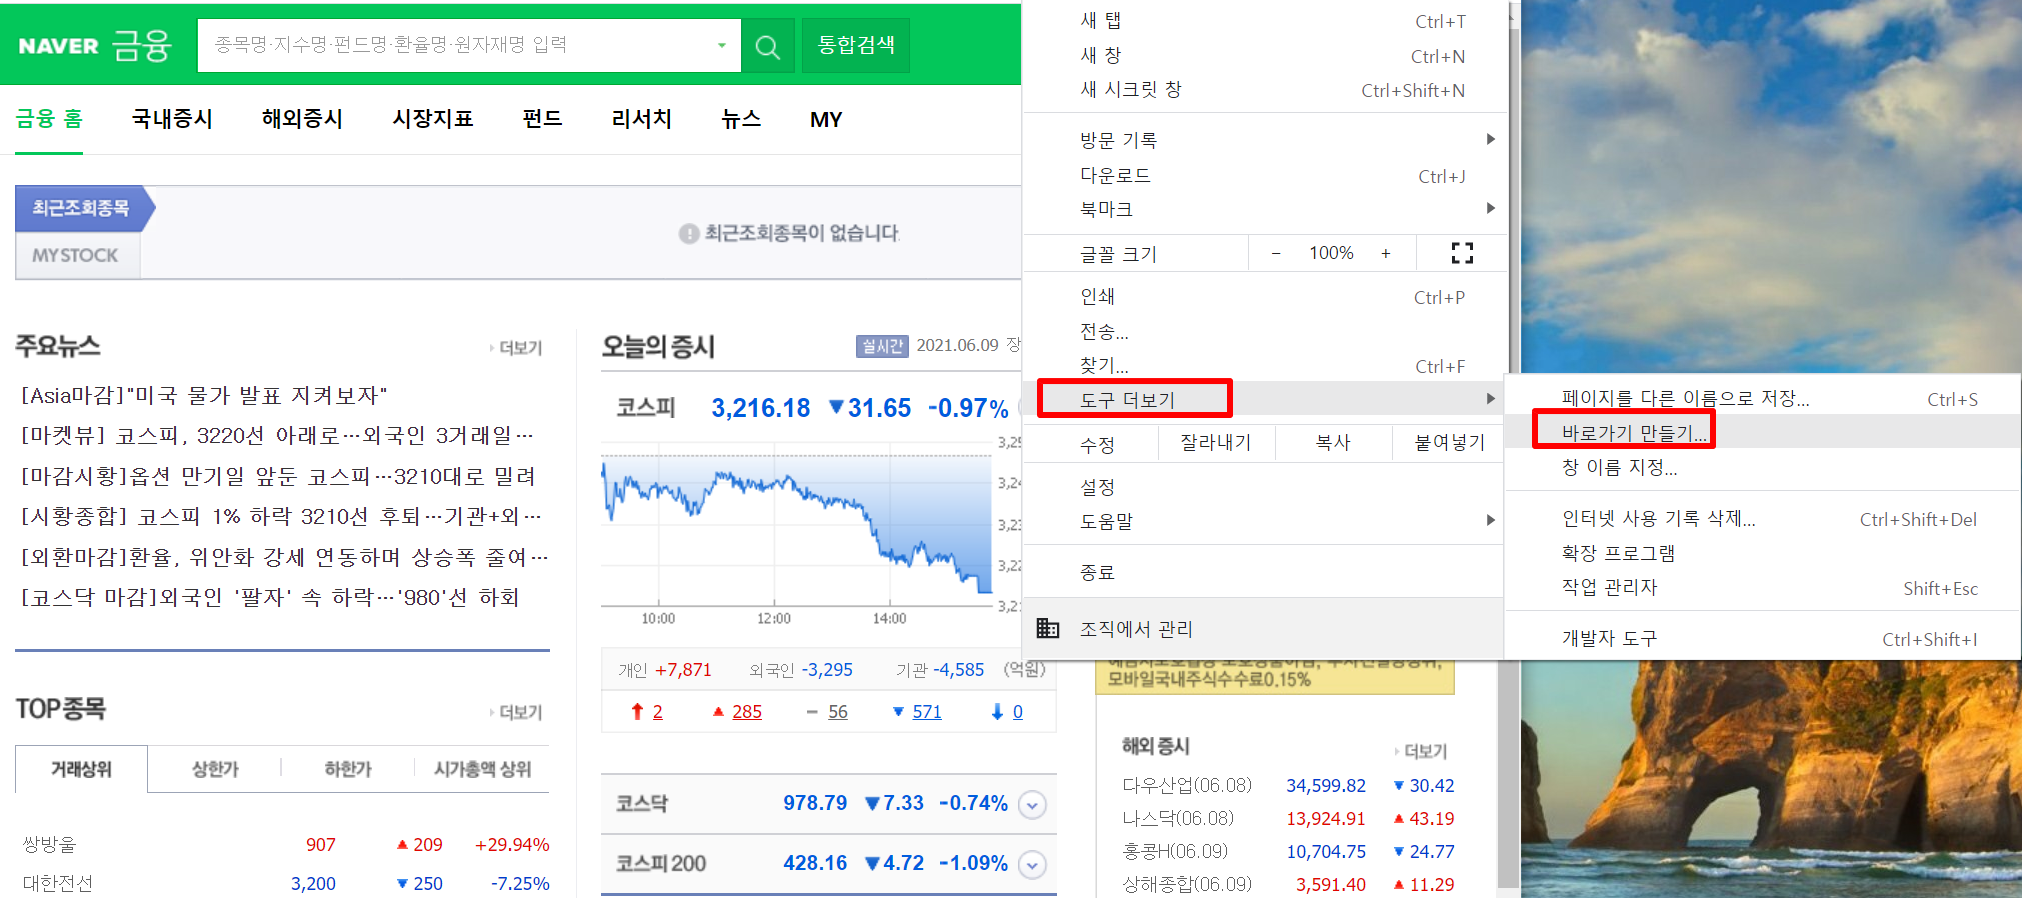The height and width of the screenshot is (898, 2022).
Task: Click the 대한전선 stock name
Action: 58,883
